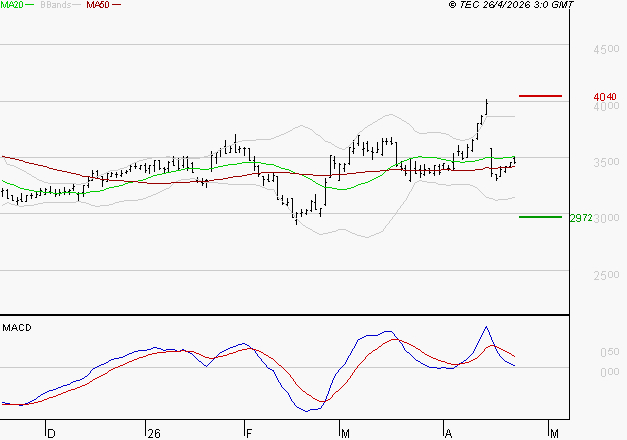The width and height of the screenshot is (627, 440).
Task: Click the MA50 legend label
Action: point(98,5)
